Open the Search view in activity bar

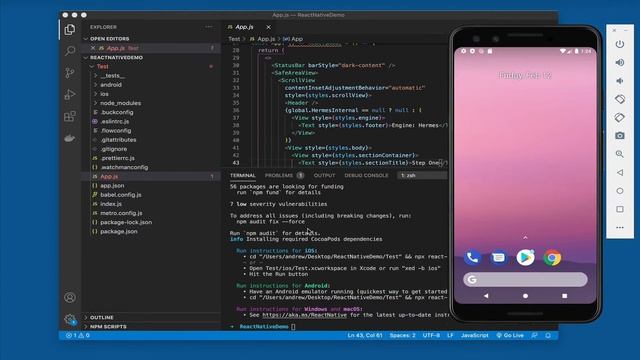70,51
